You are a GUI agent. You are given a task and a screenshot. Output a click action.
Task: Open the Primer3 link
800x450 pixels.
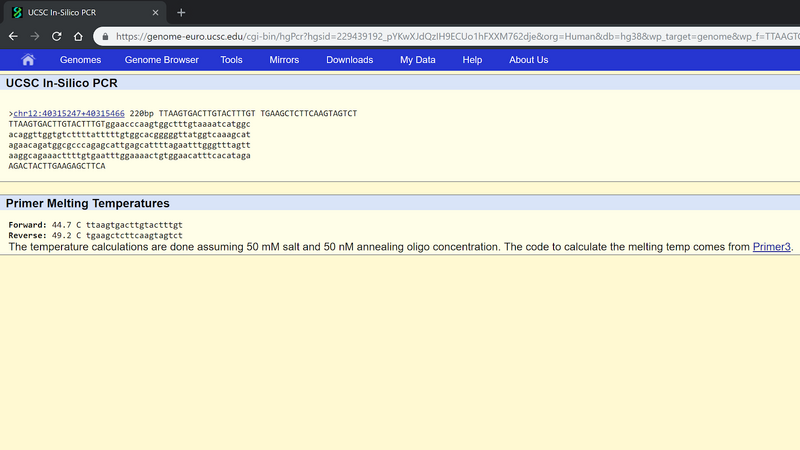tap(772, 247)
